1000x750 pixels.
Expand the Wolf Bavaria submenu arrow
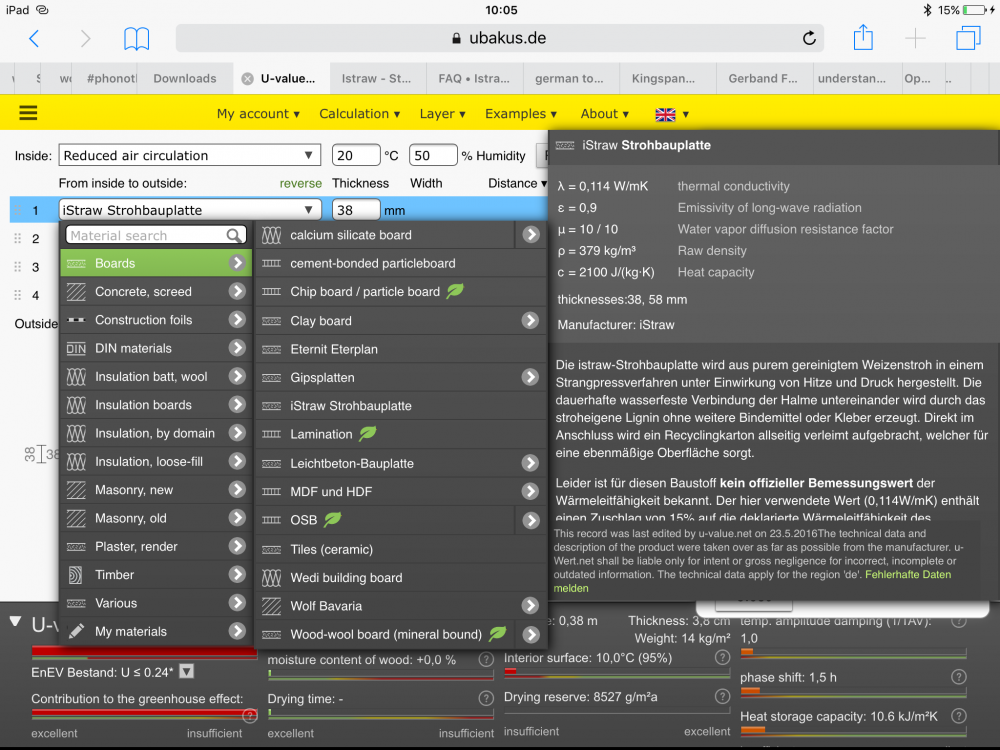point(531,605)
